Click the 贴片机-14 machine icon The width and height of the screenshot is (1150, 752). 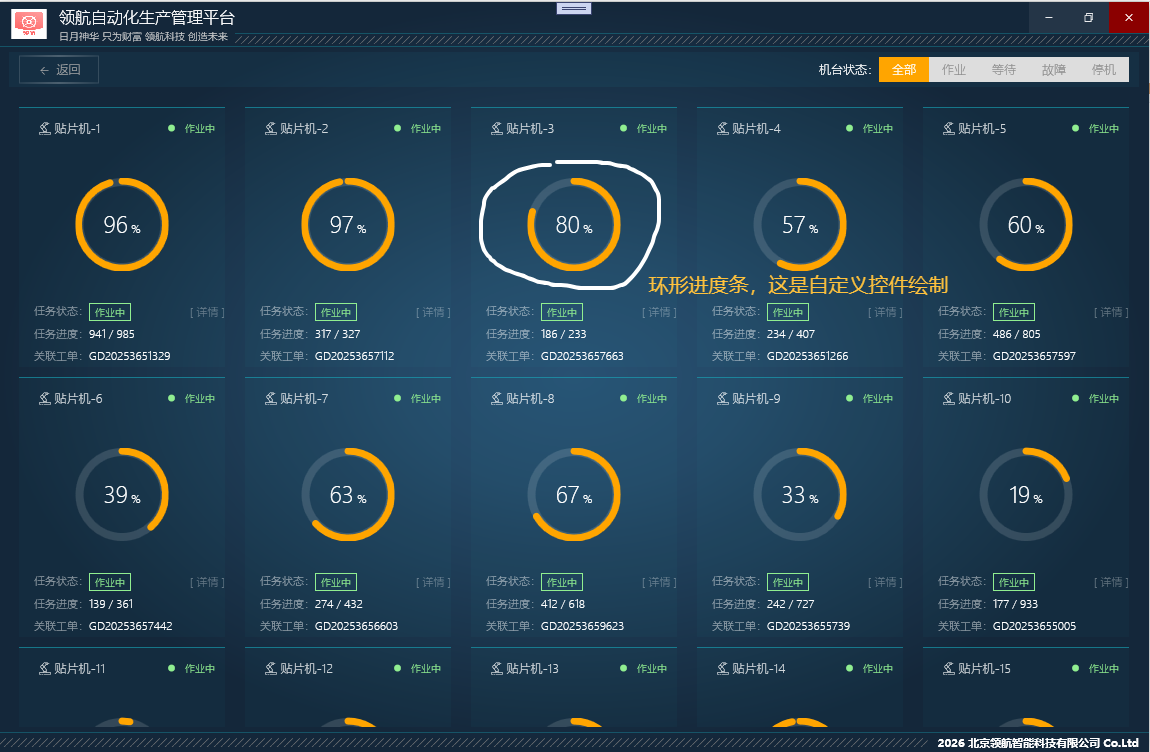[x=722, y=668]
